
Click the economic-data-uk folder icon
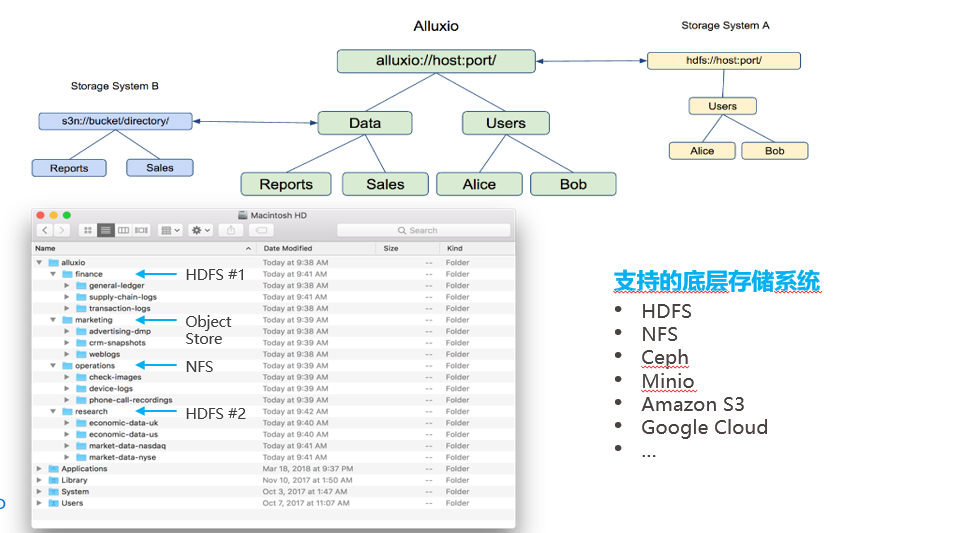click(81, 423)
